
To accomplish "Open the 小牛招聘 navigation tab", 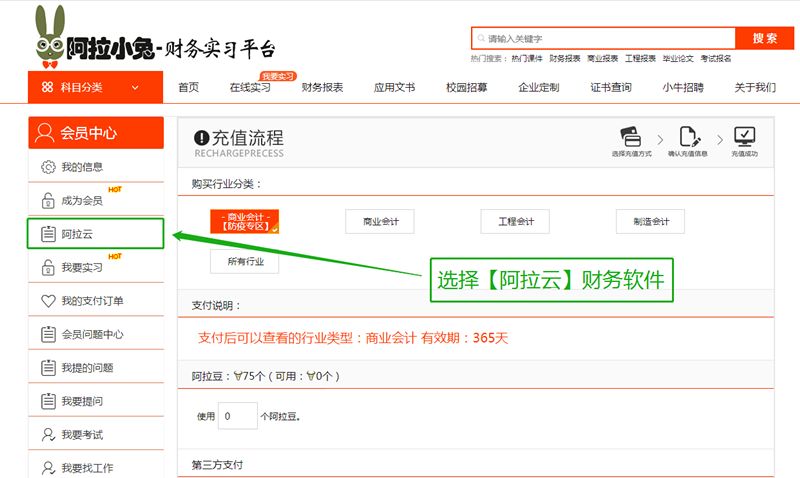I will [683, 87].
